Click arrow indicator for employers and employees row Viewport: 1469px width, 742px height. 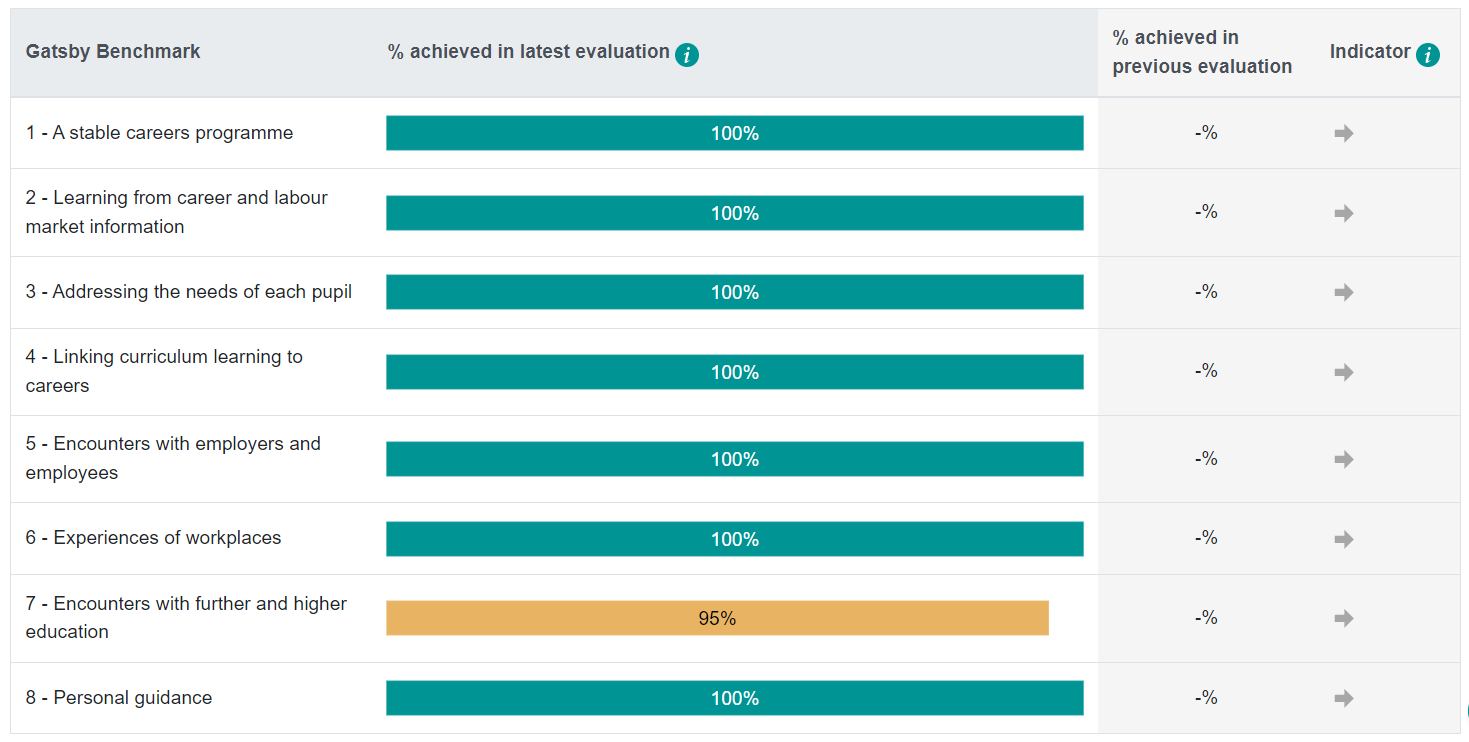tap(1344, 459)
